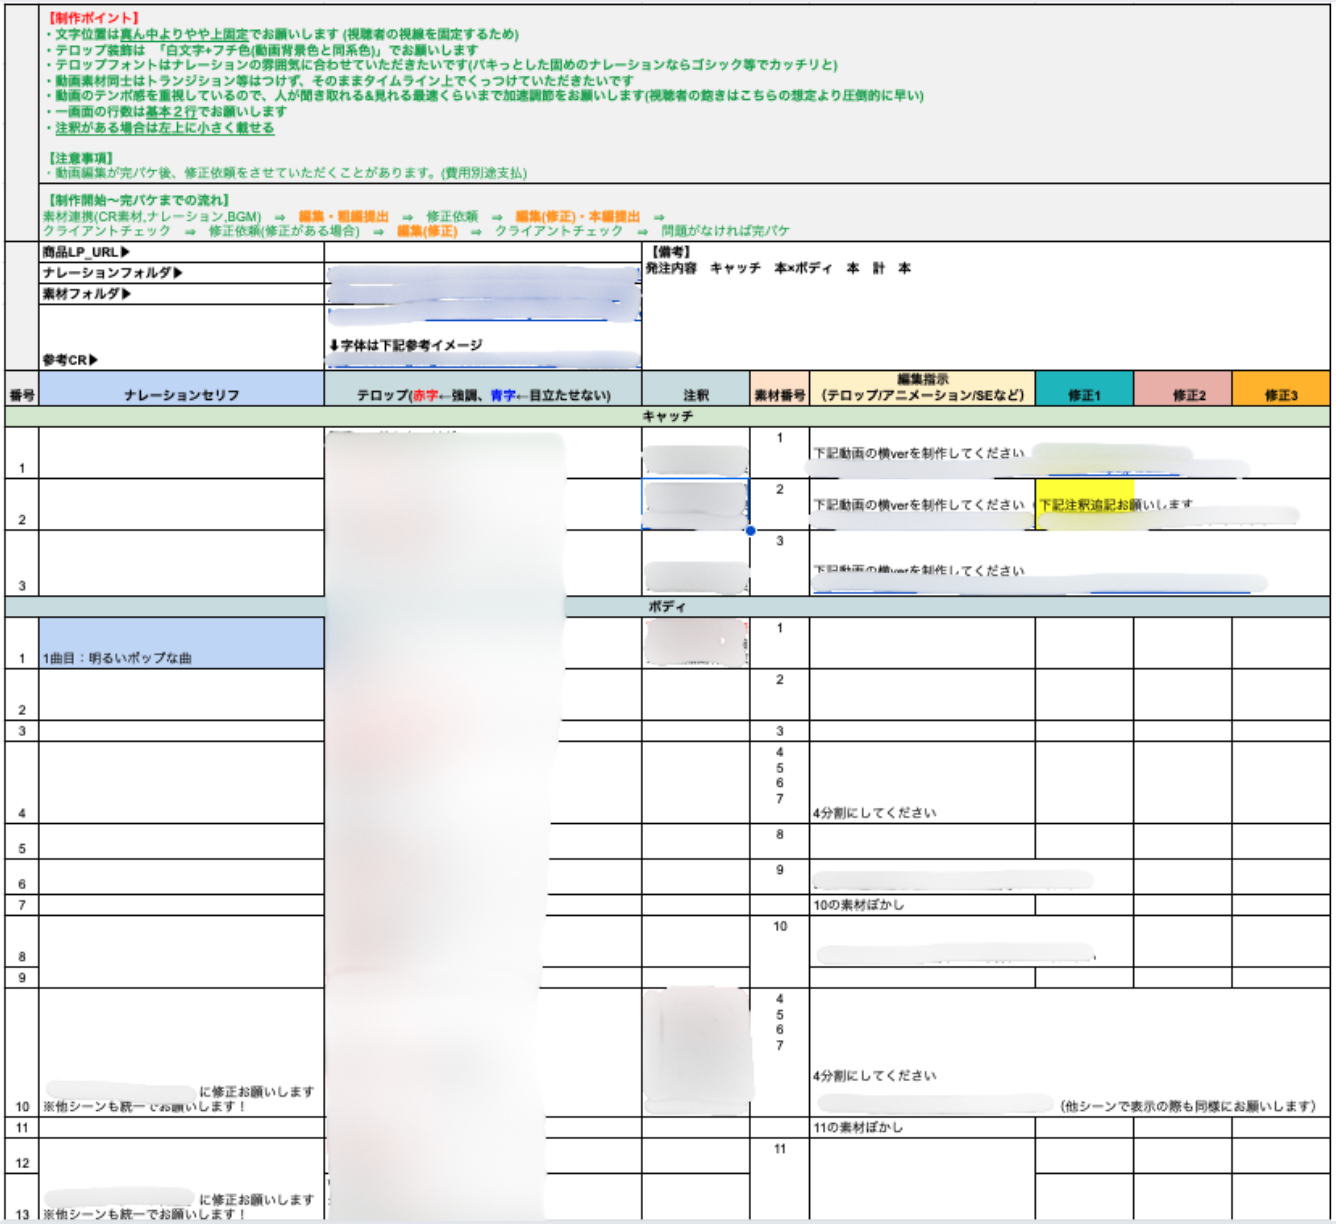
Task: Click the ボディ section divider row
Action: coord(667,607)
